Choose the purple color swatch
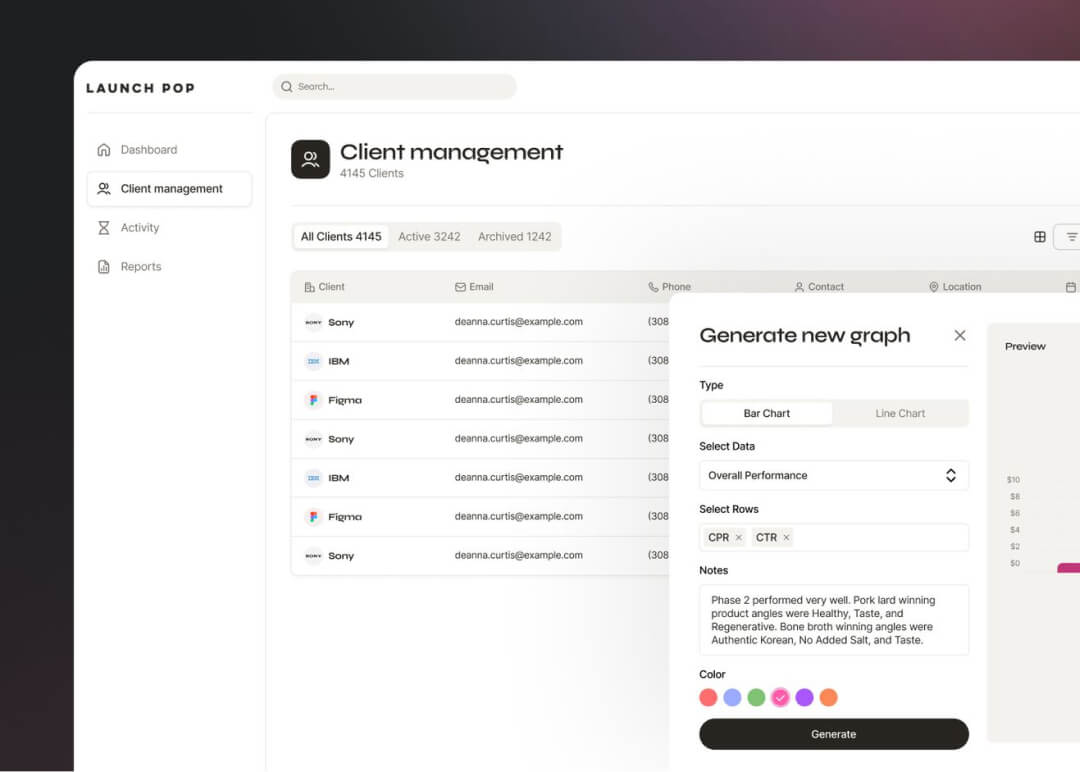The width and height of the screenshot is (1080, 772). [x=804, y=698]
